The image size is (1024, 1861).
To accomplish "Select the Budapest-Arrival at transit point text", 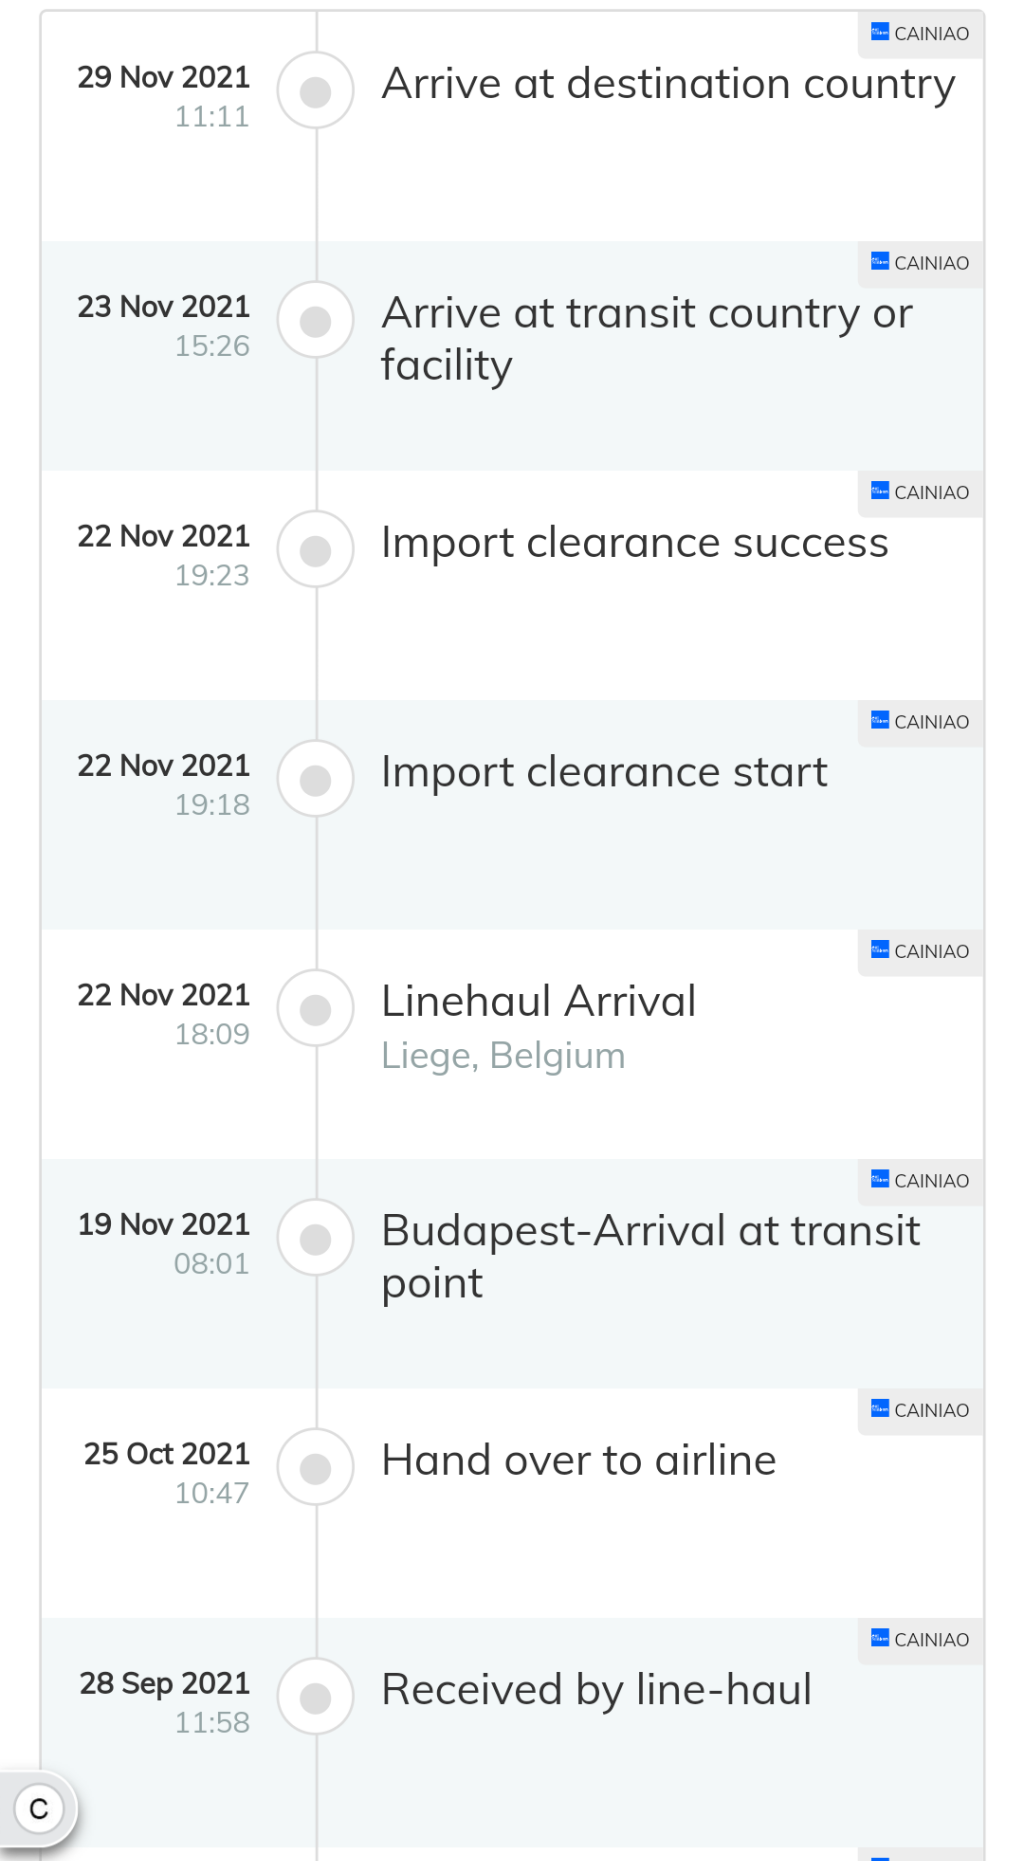I will coord(650,1257).
